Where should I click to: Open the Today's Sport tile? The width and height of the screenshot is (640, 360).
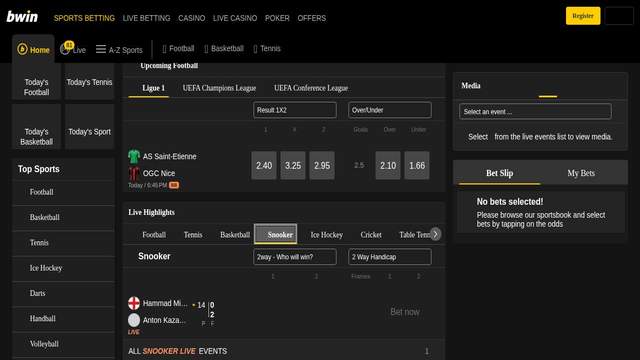pos(89,127)
